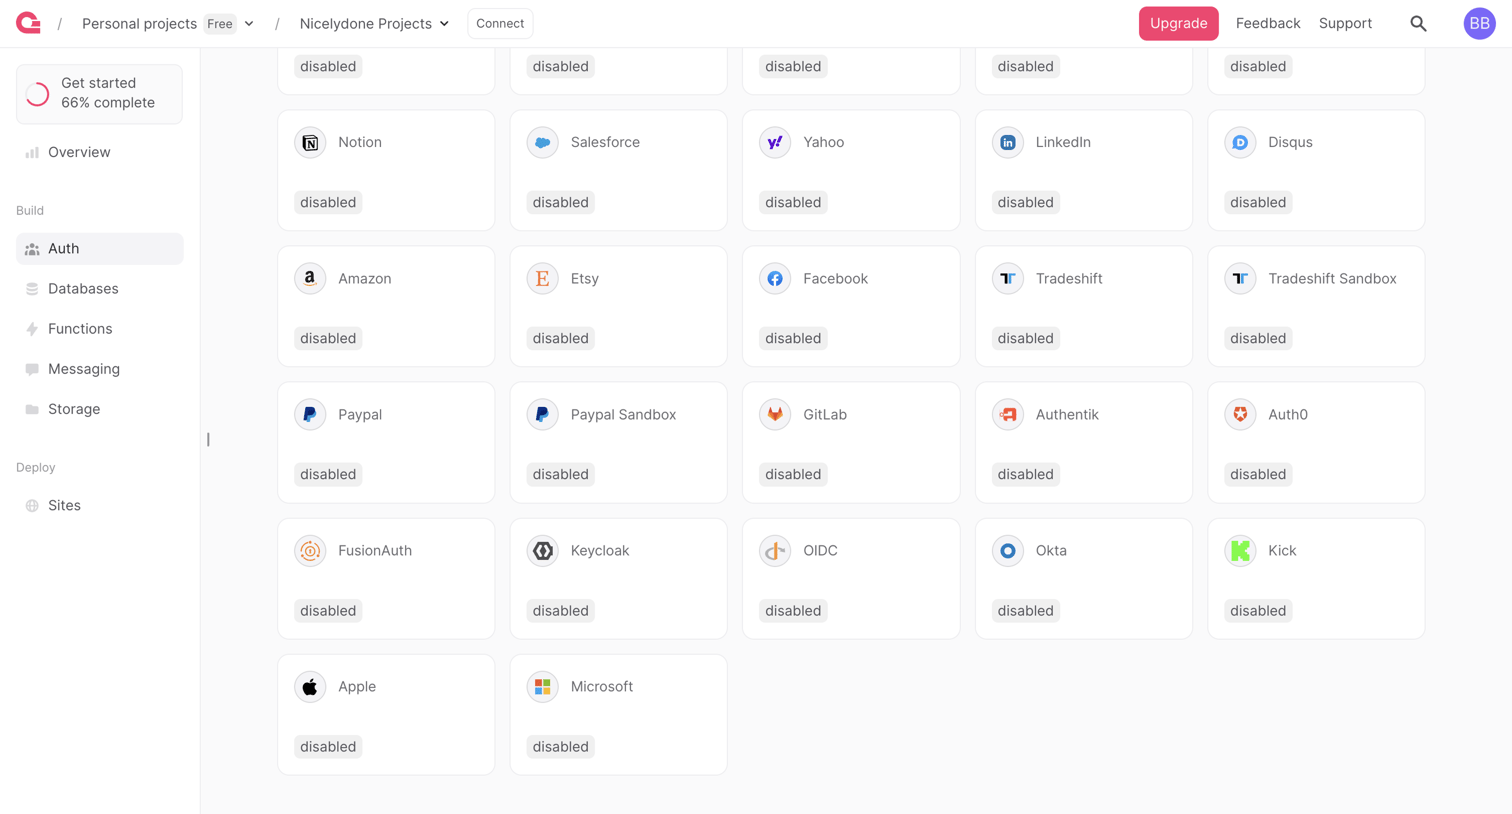
Task: Select Databases in the sidebar
Action: [x=100, y=288]
